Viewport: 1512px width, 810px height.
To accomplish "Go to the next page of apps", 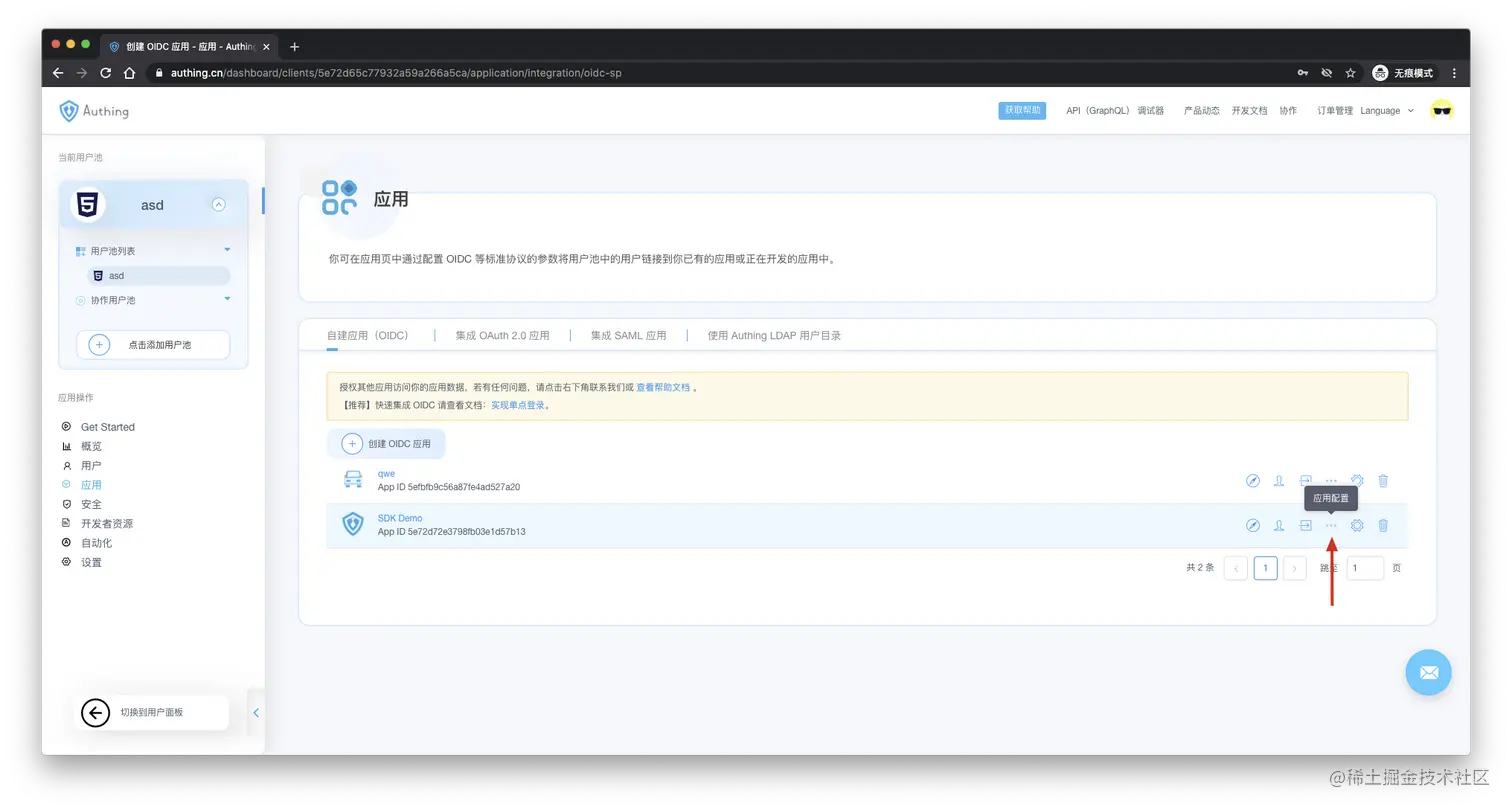I will (1295, 568).
